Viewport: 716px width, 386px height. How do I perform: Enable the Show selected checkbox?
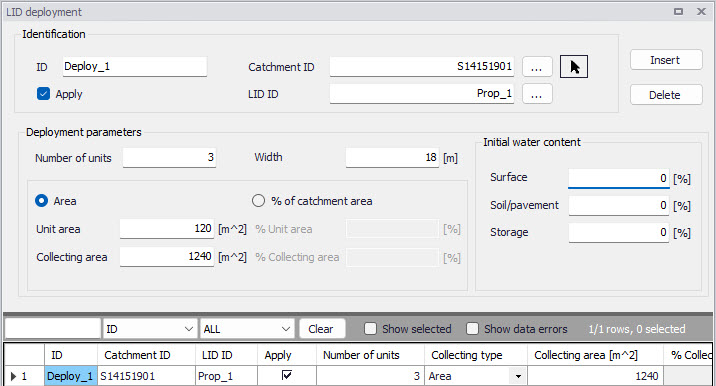pos(370,328)
